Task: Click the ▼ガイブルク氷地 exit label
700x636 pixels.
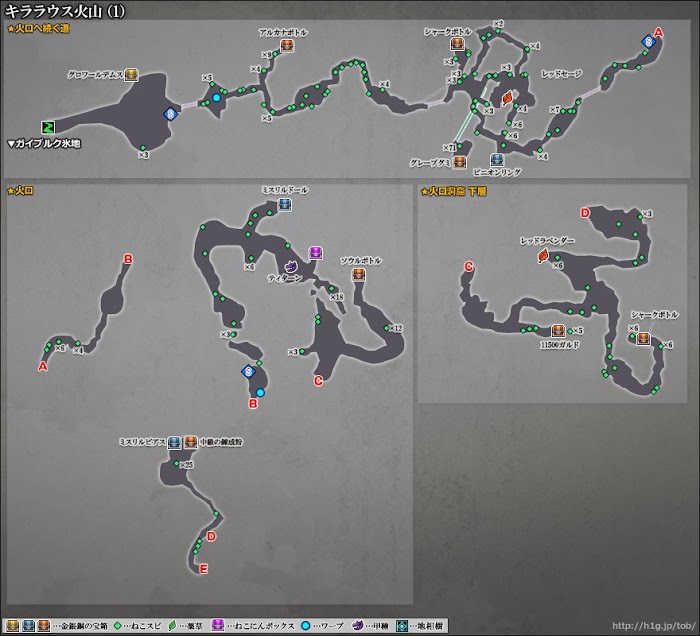Action: 44,144
